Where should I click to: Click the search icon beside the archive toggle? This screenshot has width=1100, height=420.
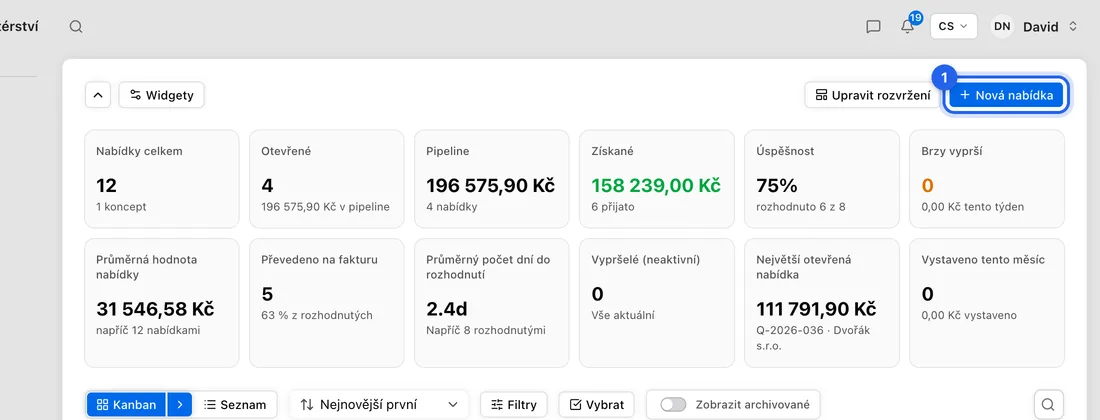[x=1048, y=405]
